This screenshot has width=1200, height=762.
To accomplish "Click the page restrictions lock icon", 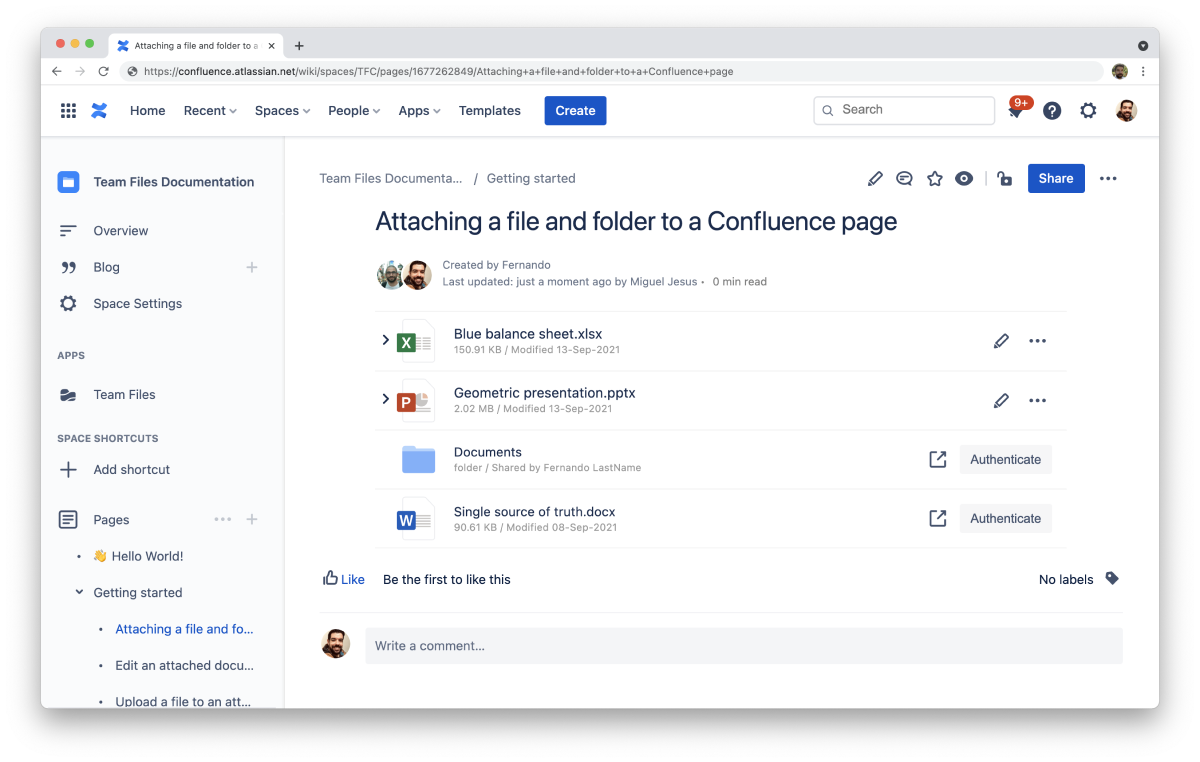I will point(1004,179).
